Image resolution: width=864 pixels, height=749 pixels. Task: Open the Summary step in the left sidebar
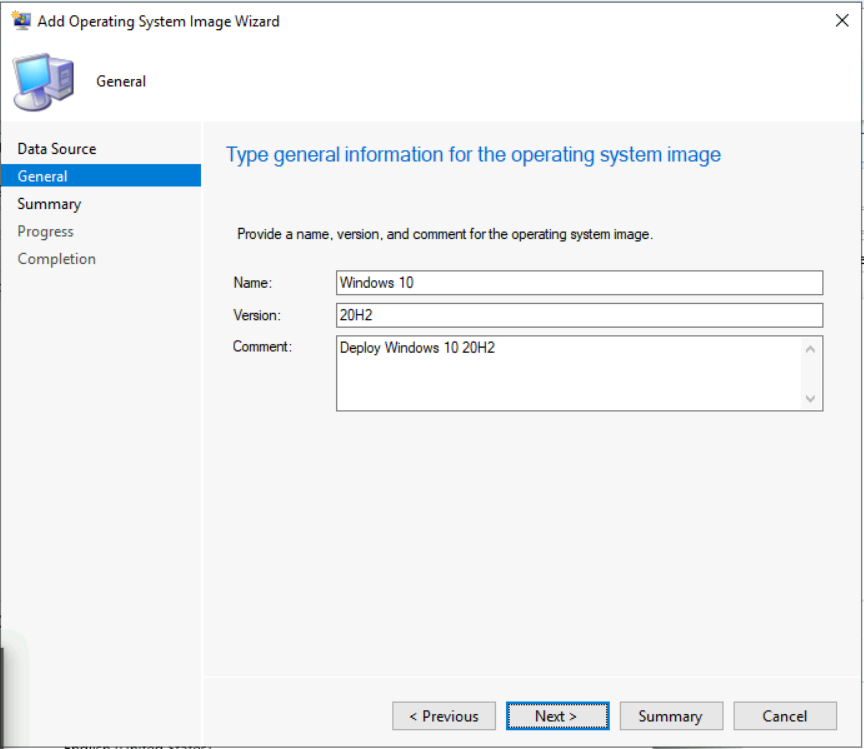tap(49, 204)
